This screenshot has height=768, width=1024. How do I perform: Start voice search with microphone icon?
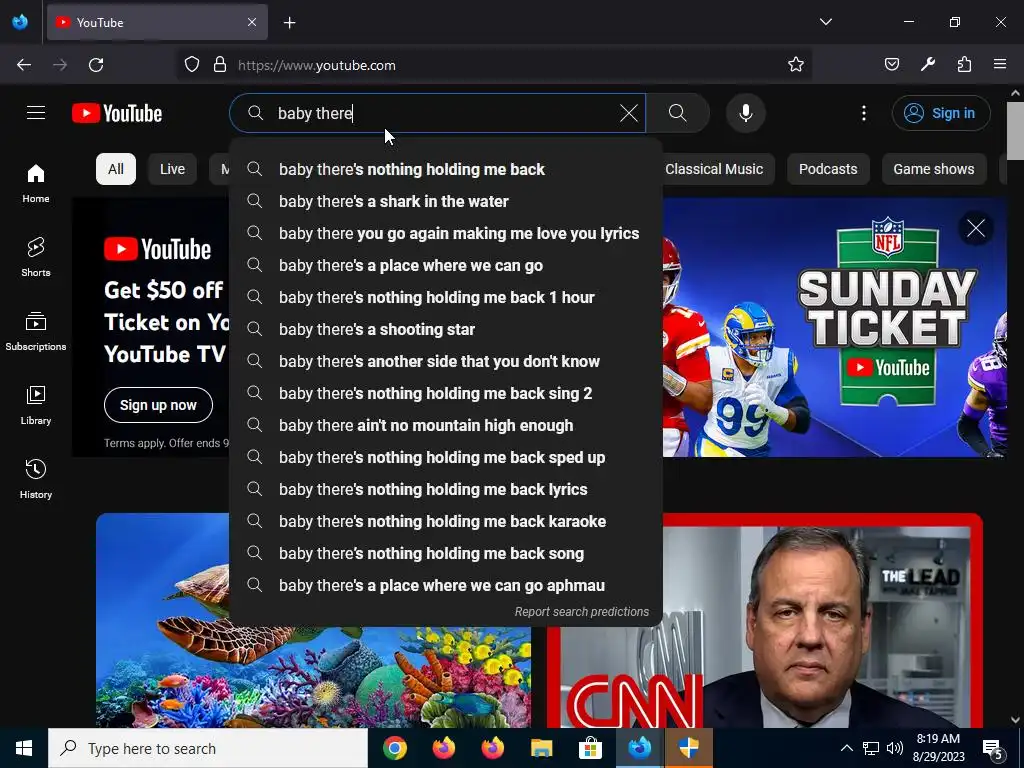[x=746, y=113]
